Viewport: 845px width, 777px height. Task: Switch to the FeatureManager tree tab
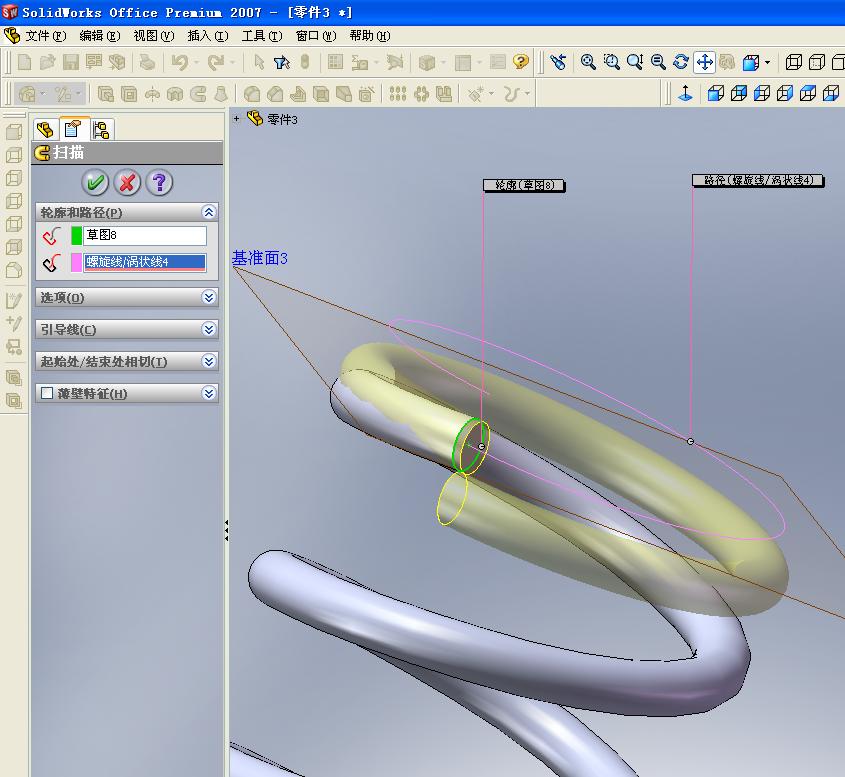tap(45, 129)
